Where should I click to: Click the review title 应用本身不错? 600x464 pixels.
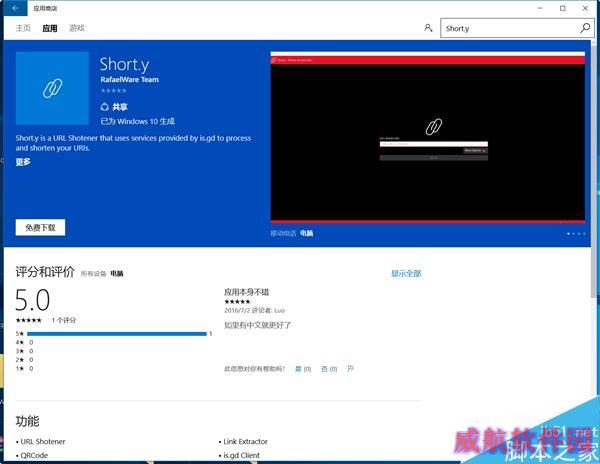246,292
